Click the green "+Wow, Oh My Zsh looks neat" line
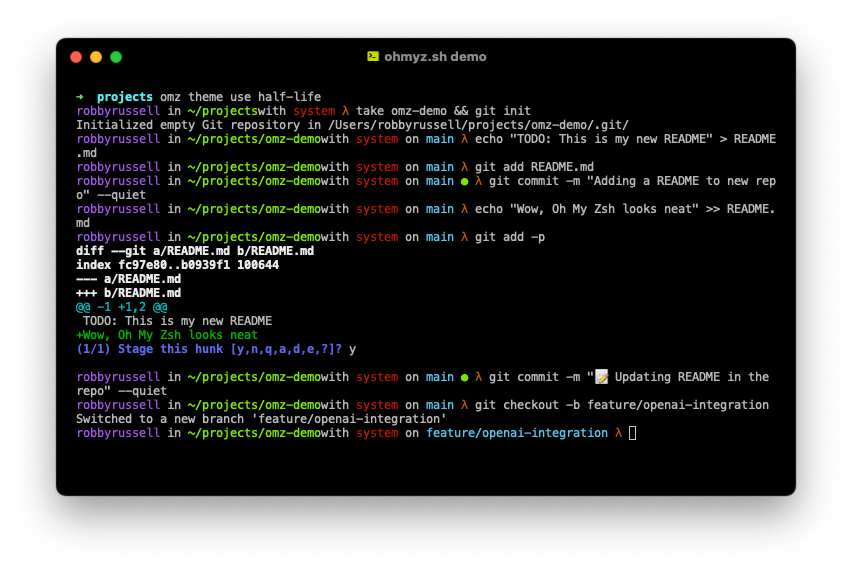 [x=167, y=335]
